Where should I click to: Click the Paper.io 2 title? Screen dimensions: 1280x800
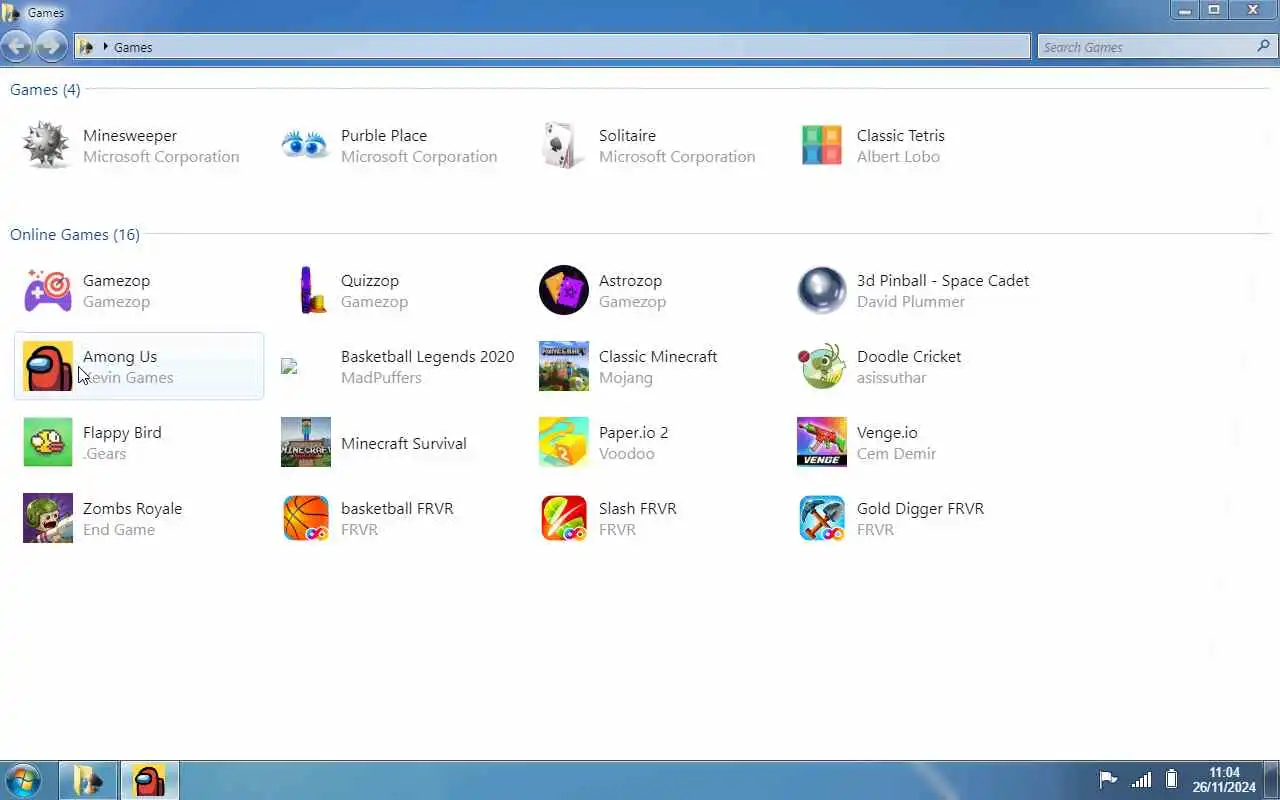click(x=633, y=432)
